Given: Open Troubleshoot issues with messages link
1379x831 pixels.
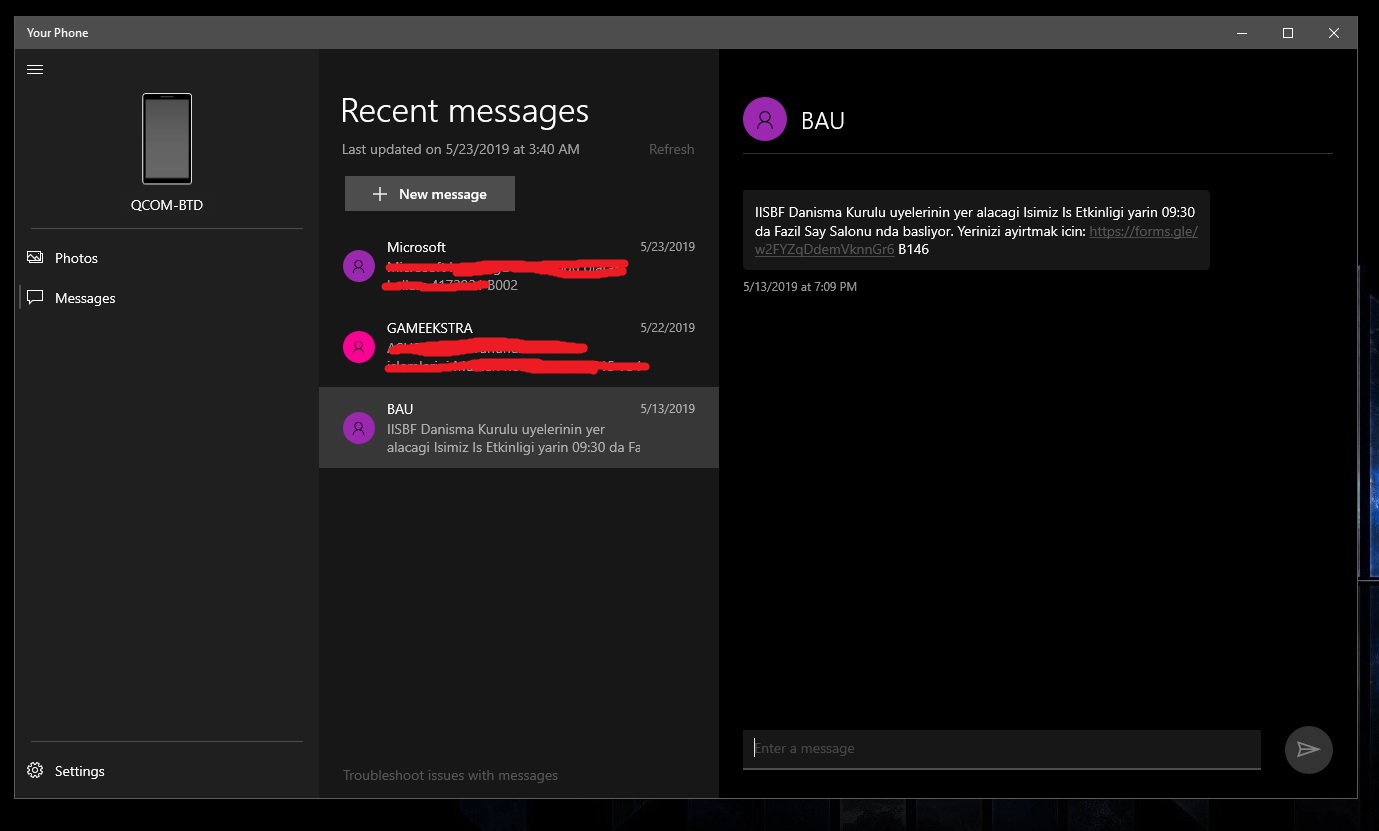Looking at the screenshot, I should [450, 775].
